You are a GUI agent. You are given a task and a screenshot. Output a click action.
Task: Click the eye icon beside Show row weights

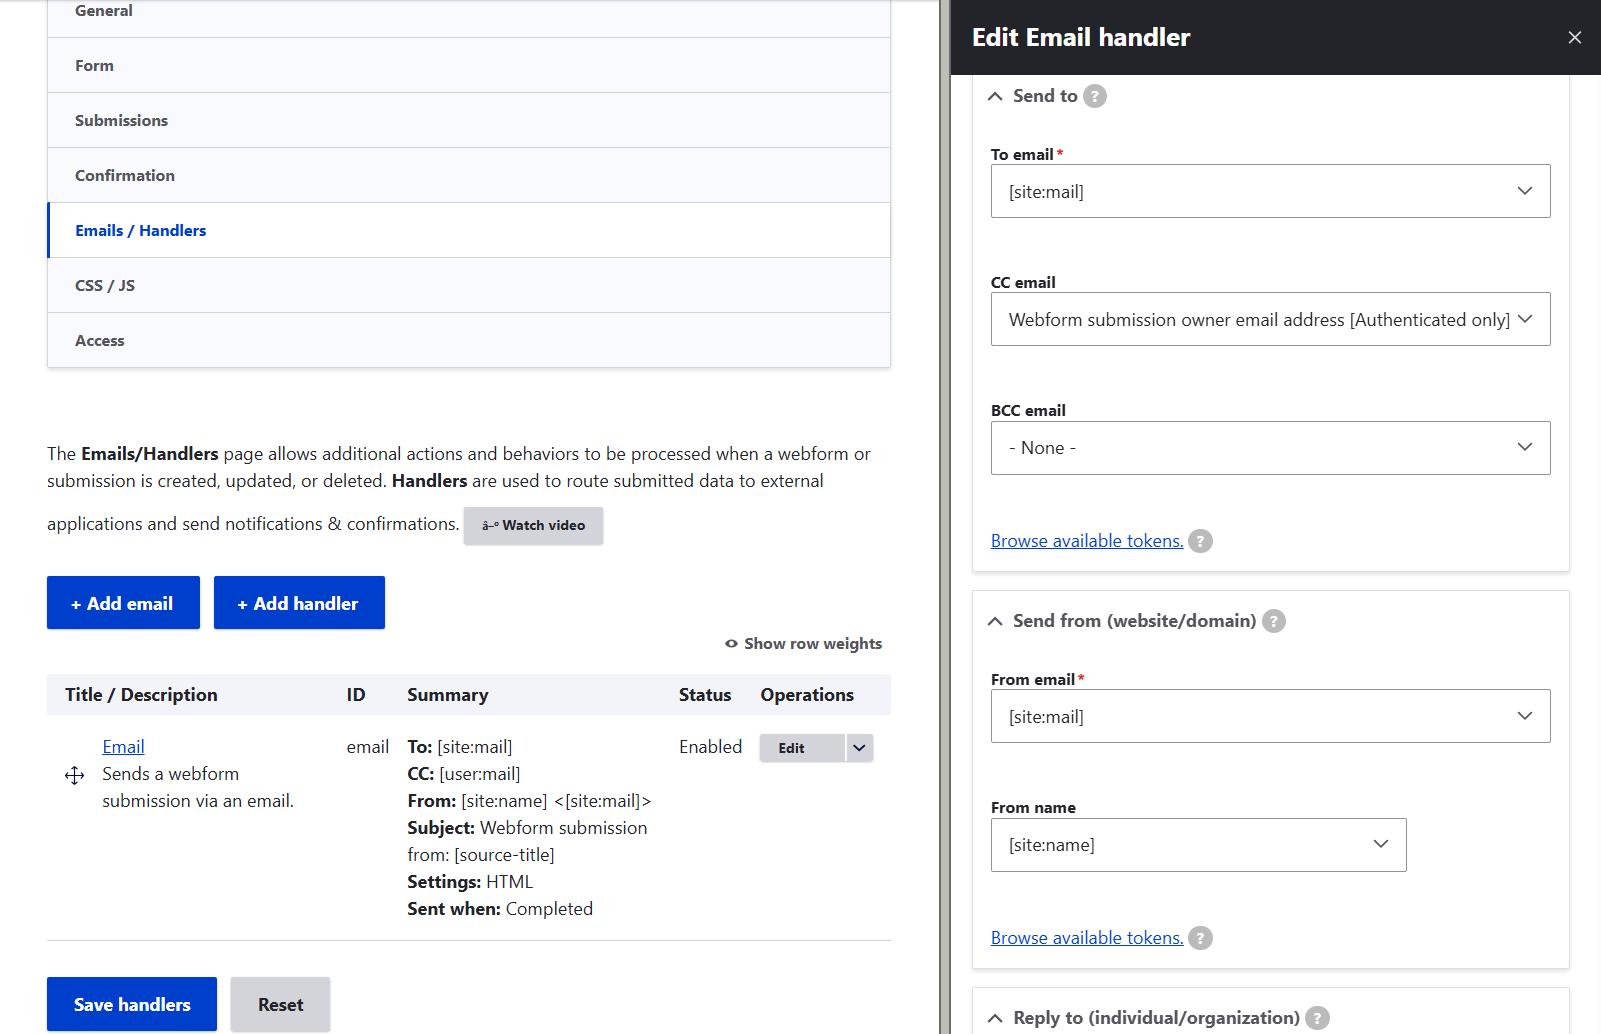point(731,644)
